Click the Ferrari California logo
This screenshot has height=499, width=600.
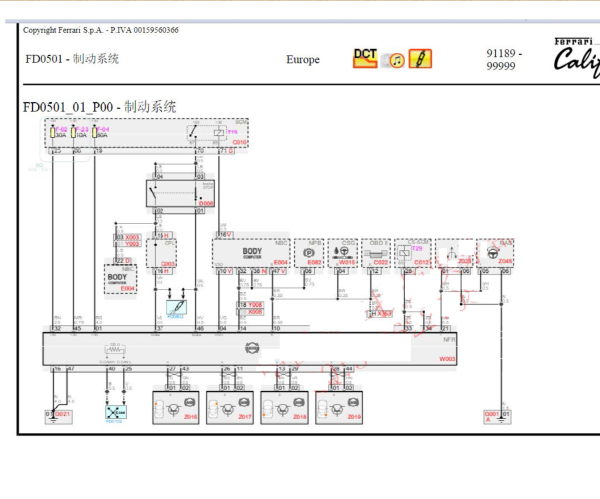pos(577,57)
